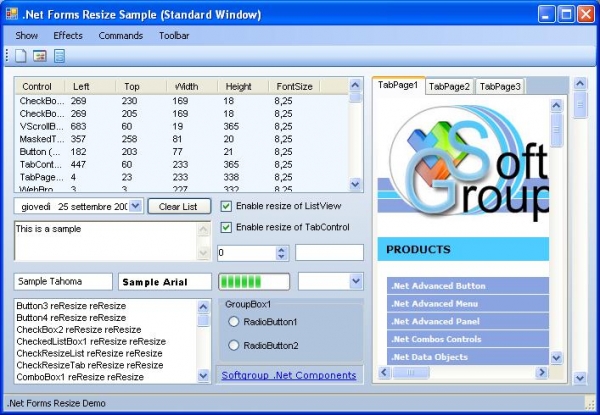Click the blue list page toolbar icon
This screenshot has height=415, width=600.
coord(59,56)
